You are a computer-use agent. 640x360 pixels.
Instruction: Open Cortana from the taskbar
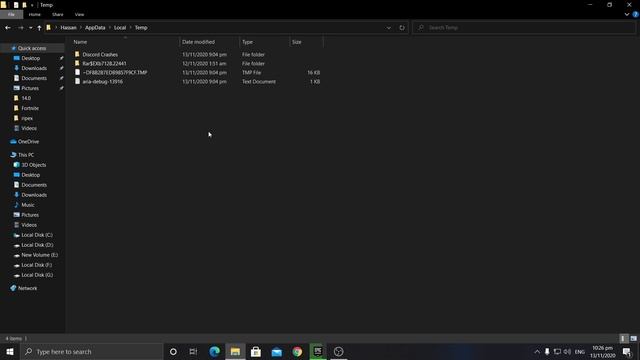[173, 351]
